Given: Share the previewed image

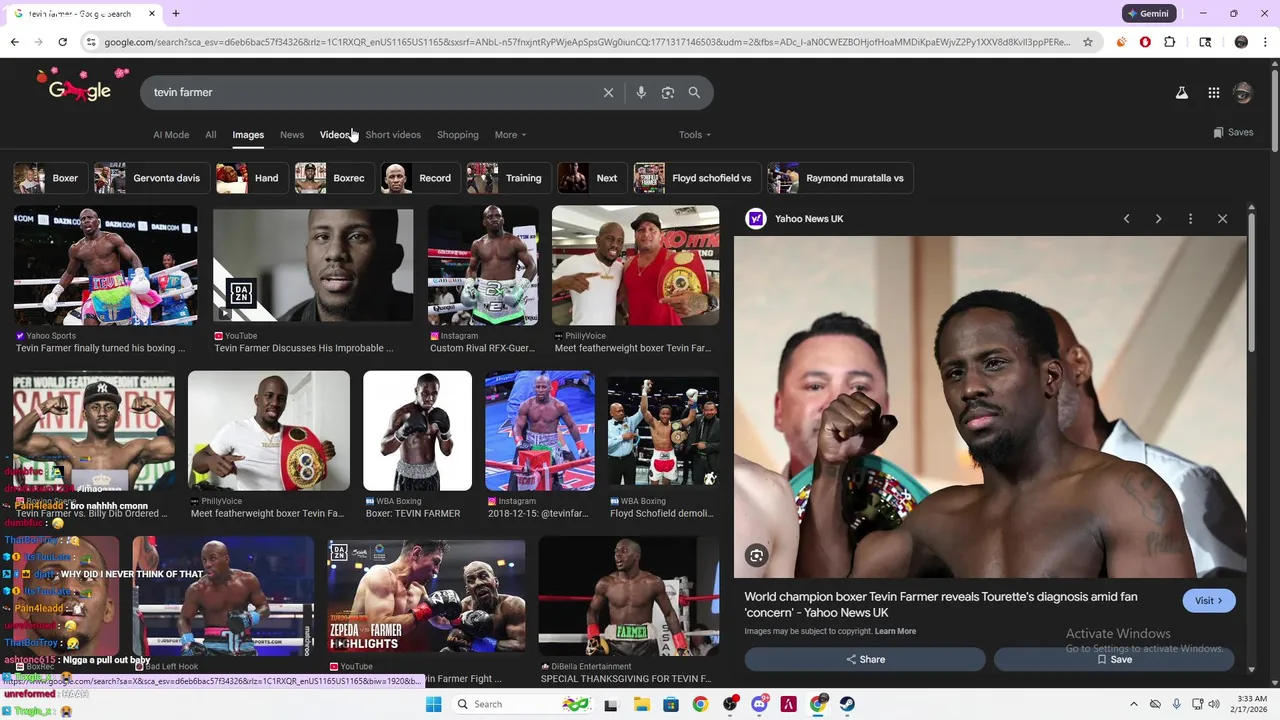Looking at the screenshot, I should (x=865, y=659).
